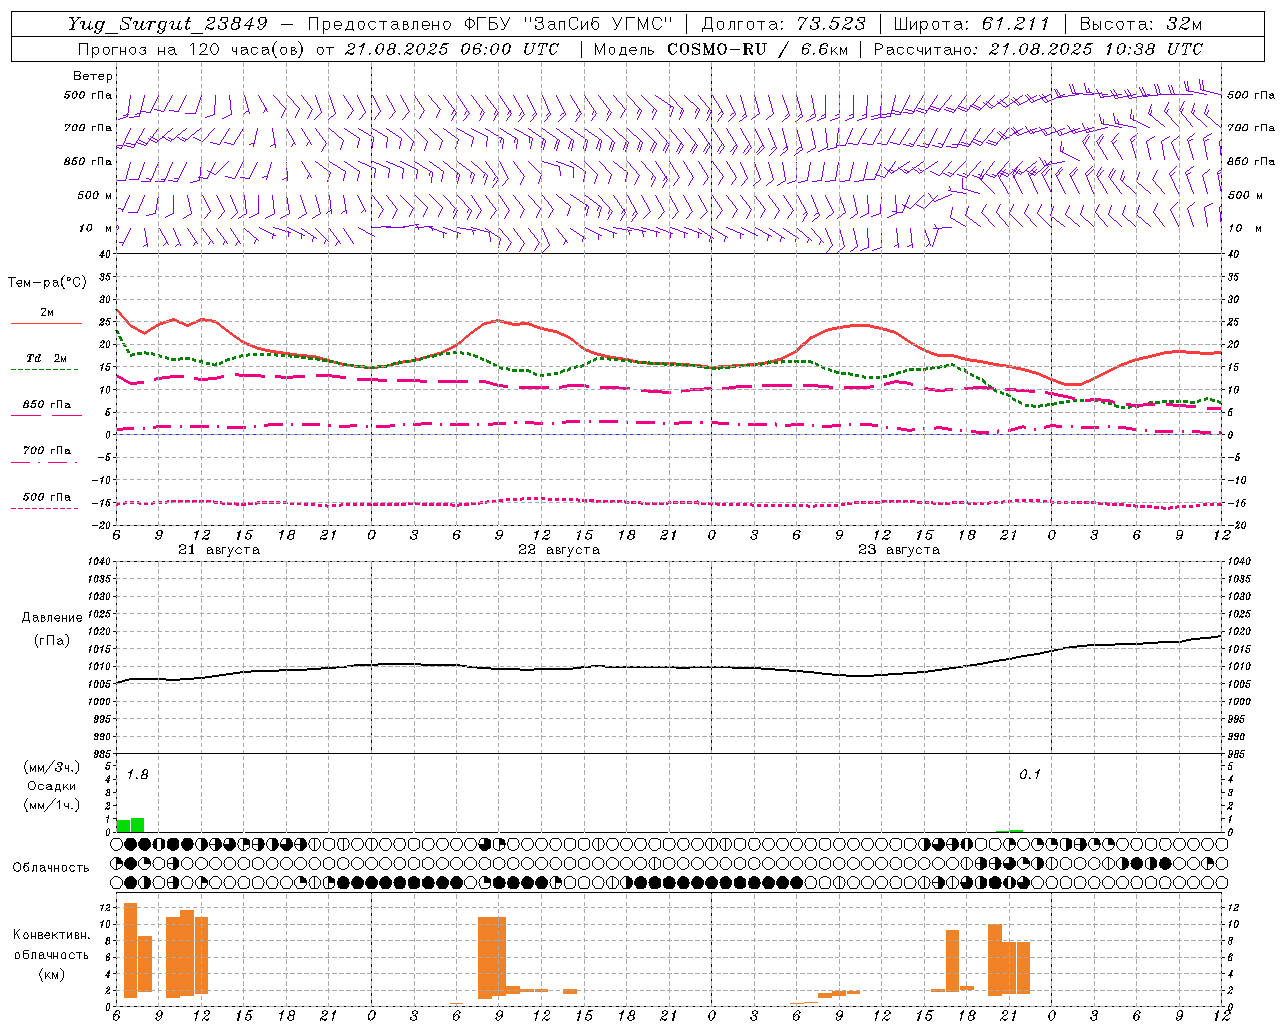The width and height of the screenshot is (1280, 1024).
Task: Select the precipitation total value 0.1
Action: click(1030, 775)
